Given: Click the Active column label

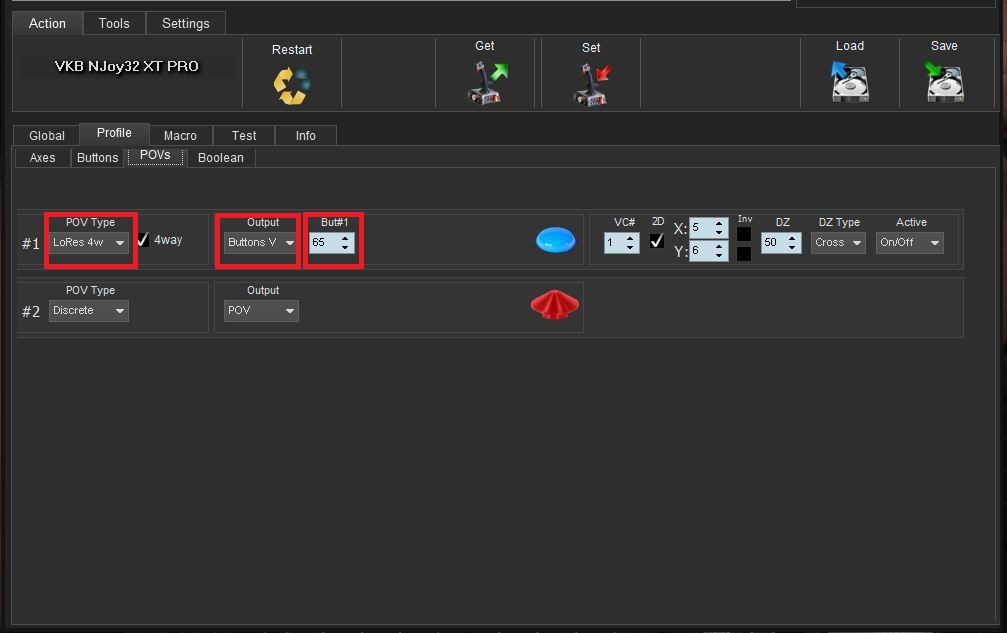Looking at the screenshot, I should [911, 222].
